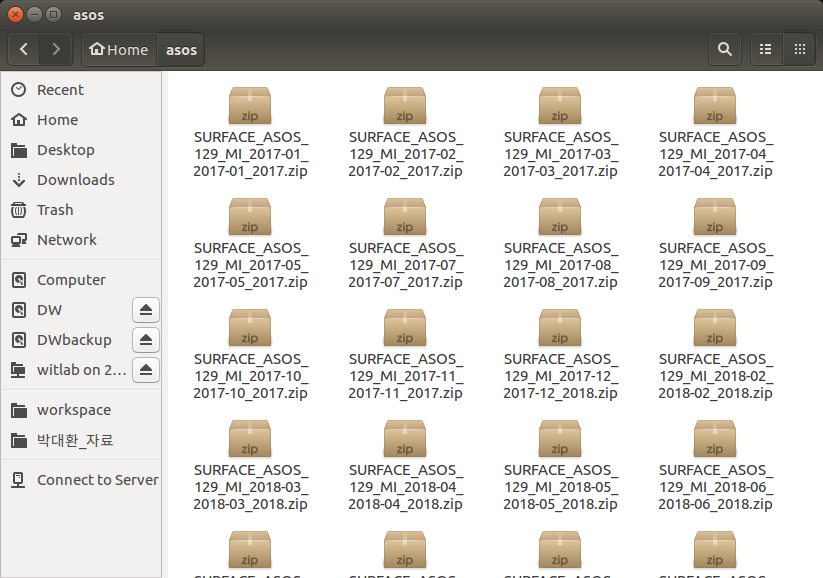The width and height of the screenshot is (823, 578).
Task: Select the 2017-08 zip file icon
Action: point(560,217)
